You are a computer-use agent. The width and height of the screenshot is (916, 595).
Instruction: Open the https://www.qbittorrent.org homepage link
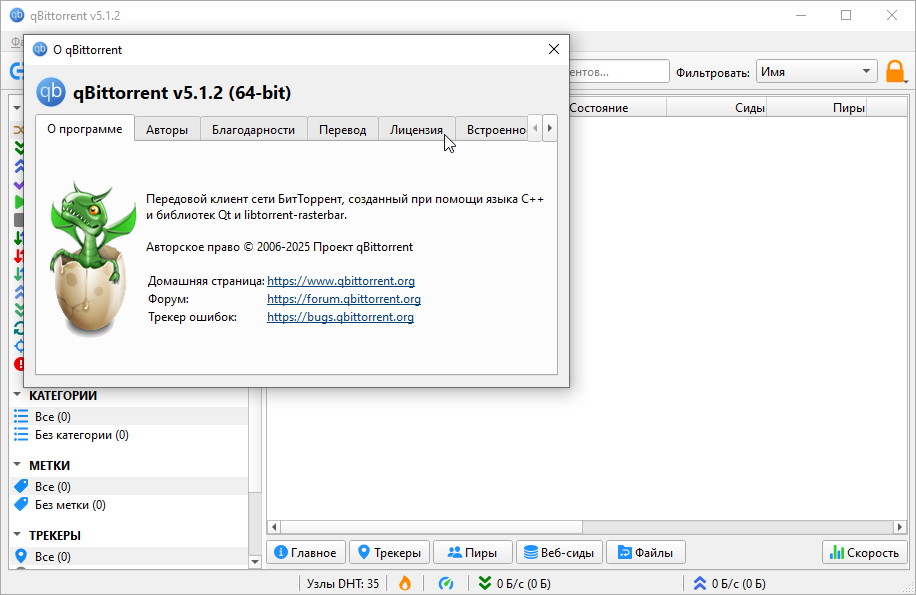click(x=341, y=281)
